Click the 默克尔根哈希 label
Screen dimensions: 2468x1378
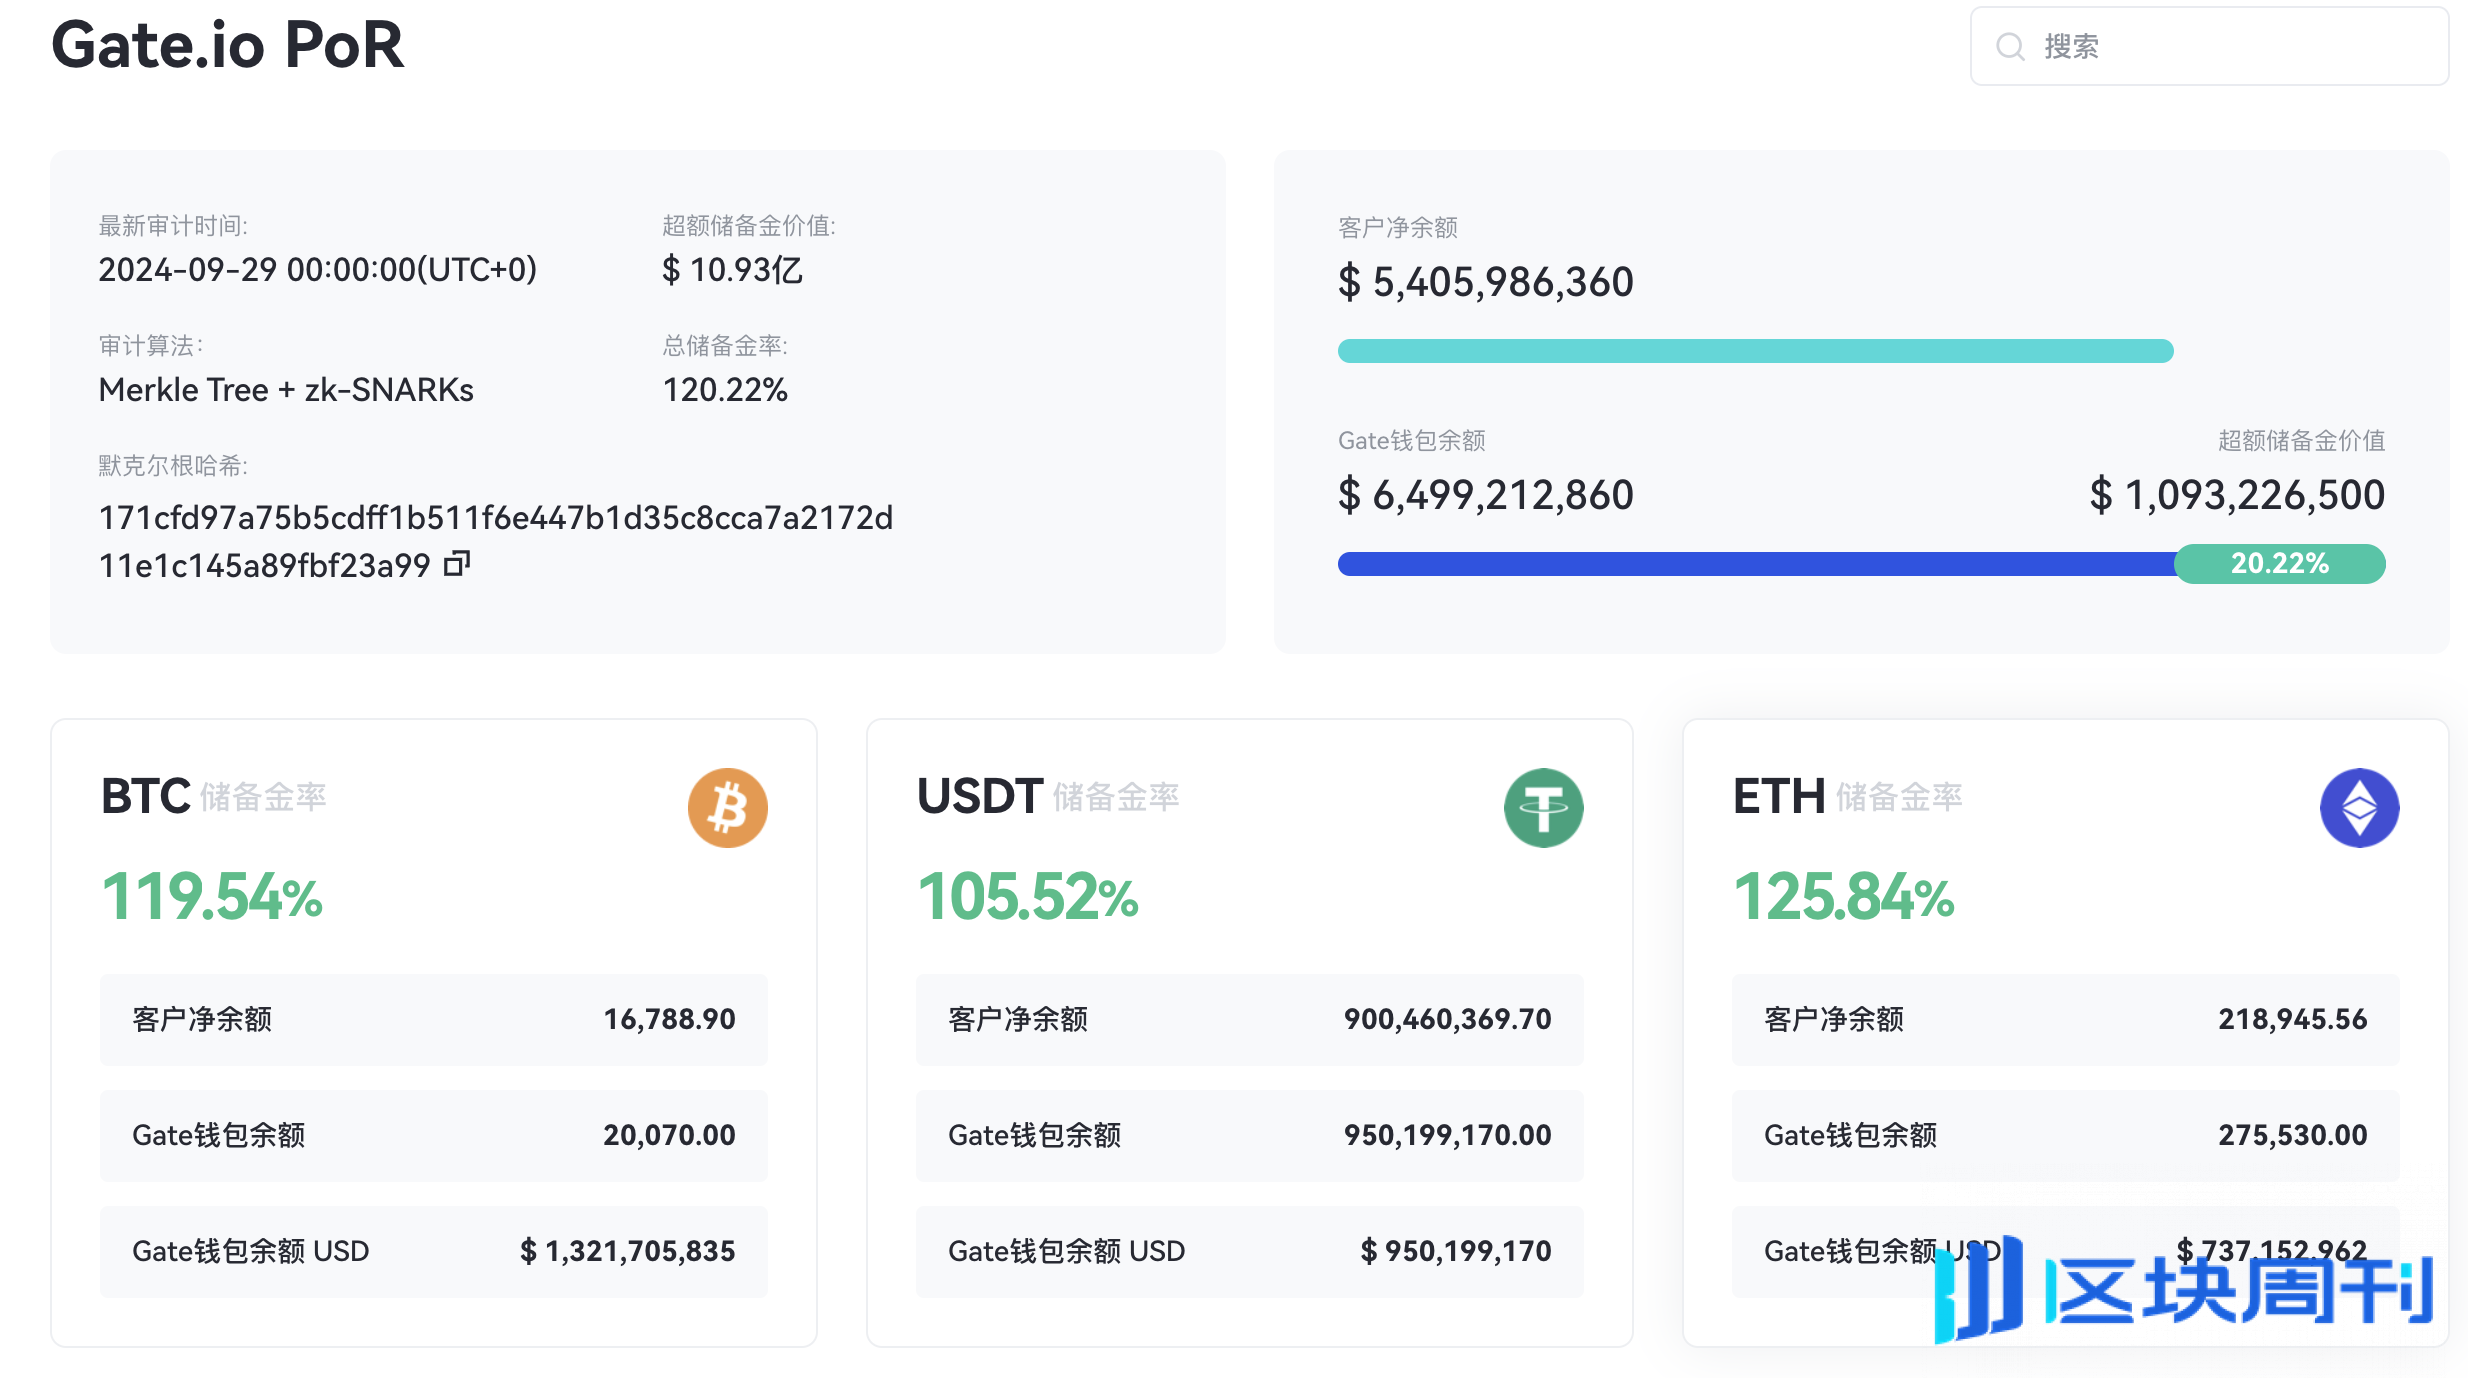(x=172, y=466)
